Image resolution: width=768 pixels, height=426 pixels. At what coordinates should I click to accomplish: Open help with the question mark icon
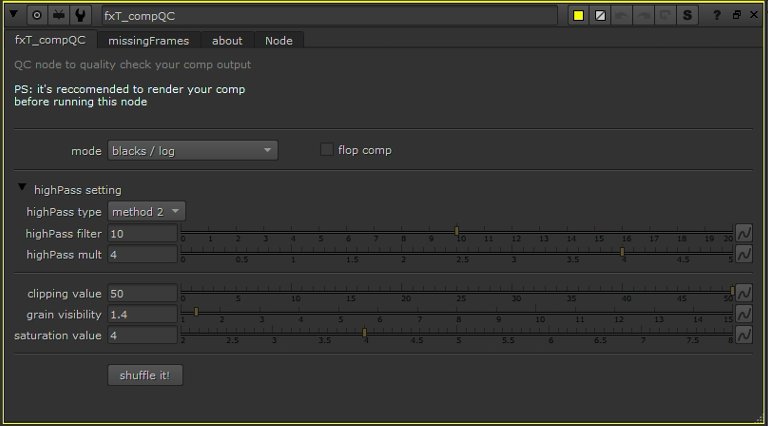pyautogui.click(x=717, y=16)
